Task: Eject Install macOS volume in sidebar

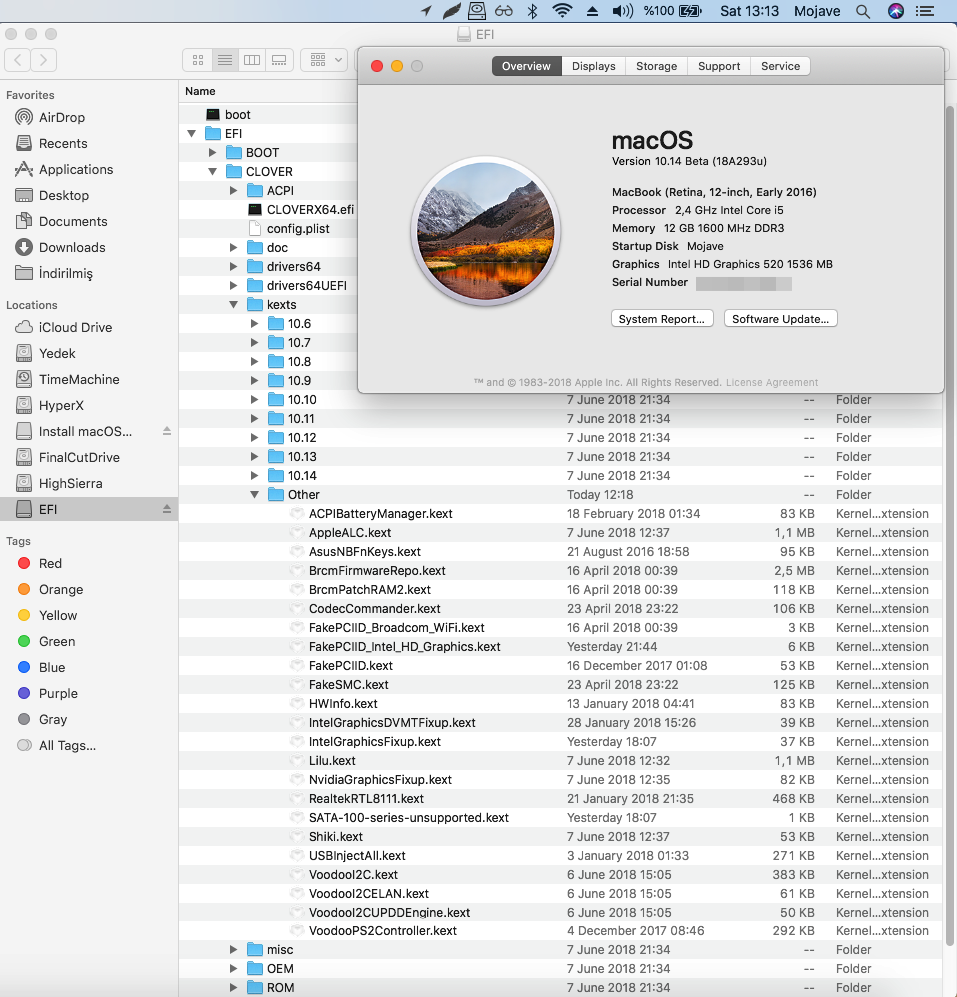Action: pyautogui.click(x=167, y=431)
